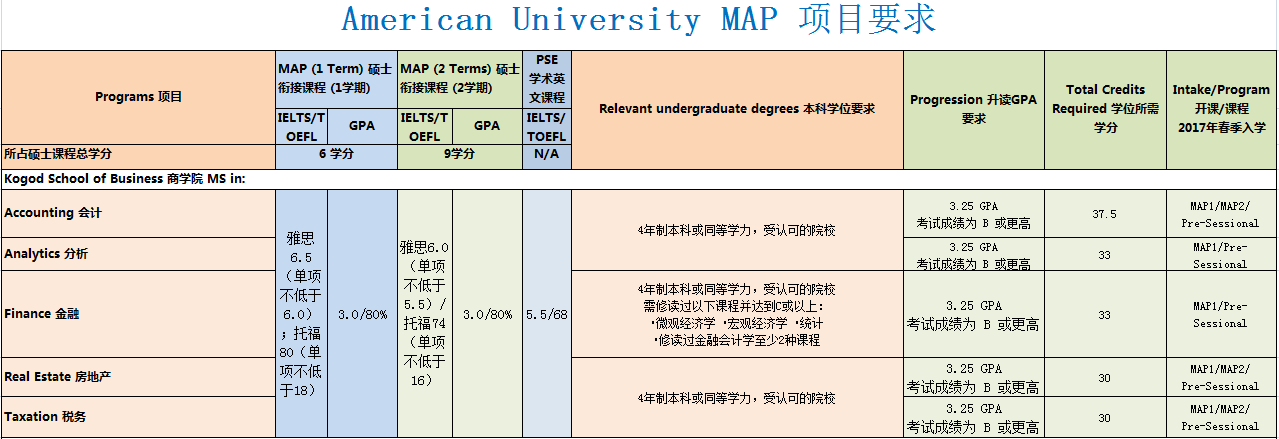Select the 6 学分 cell
The height and width of the screenshot is (439, 1279).
tap(336, 155)
